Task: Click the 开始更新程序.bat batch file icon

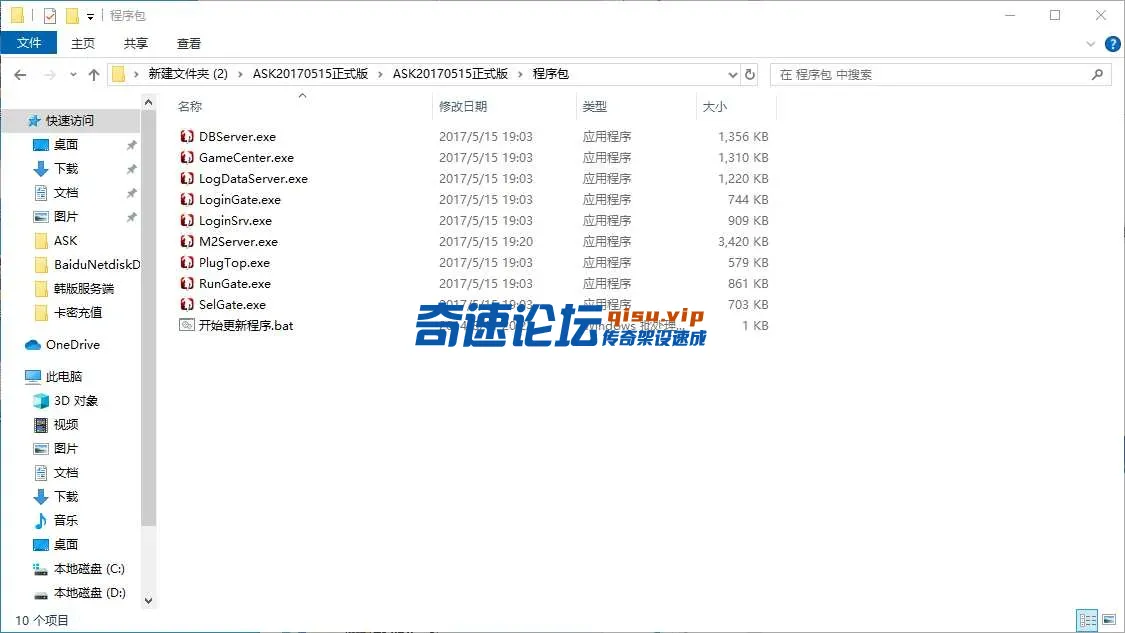Action: [187, 325]
